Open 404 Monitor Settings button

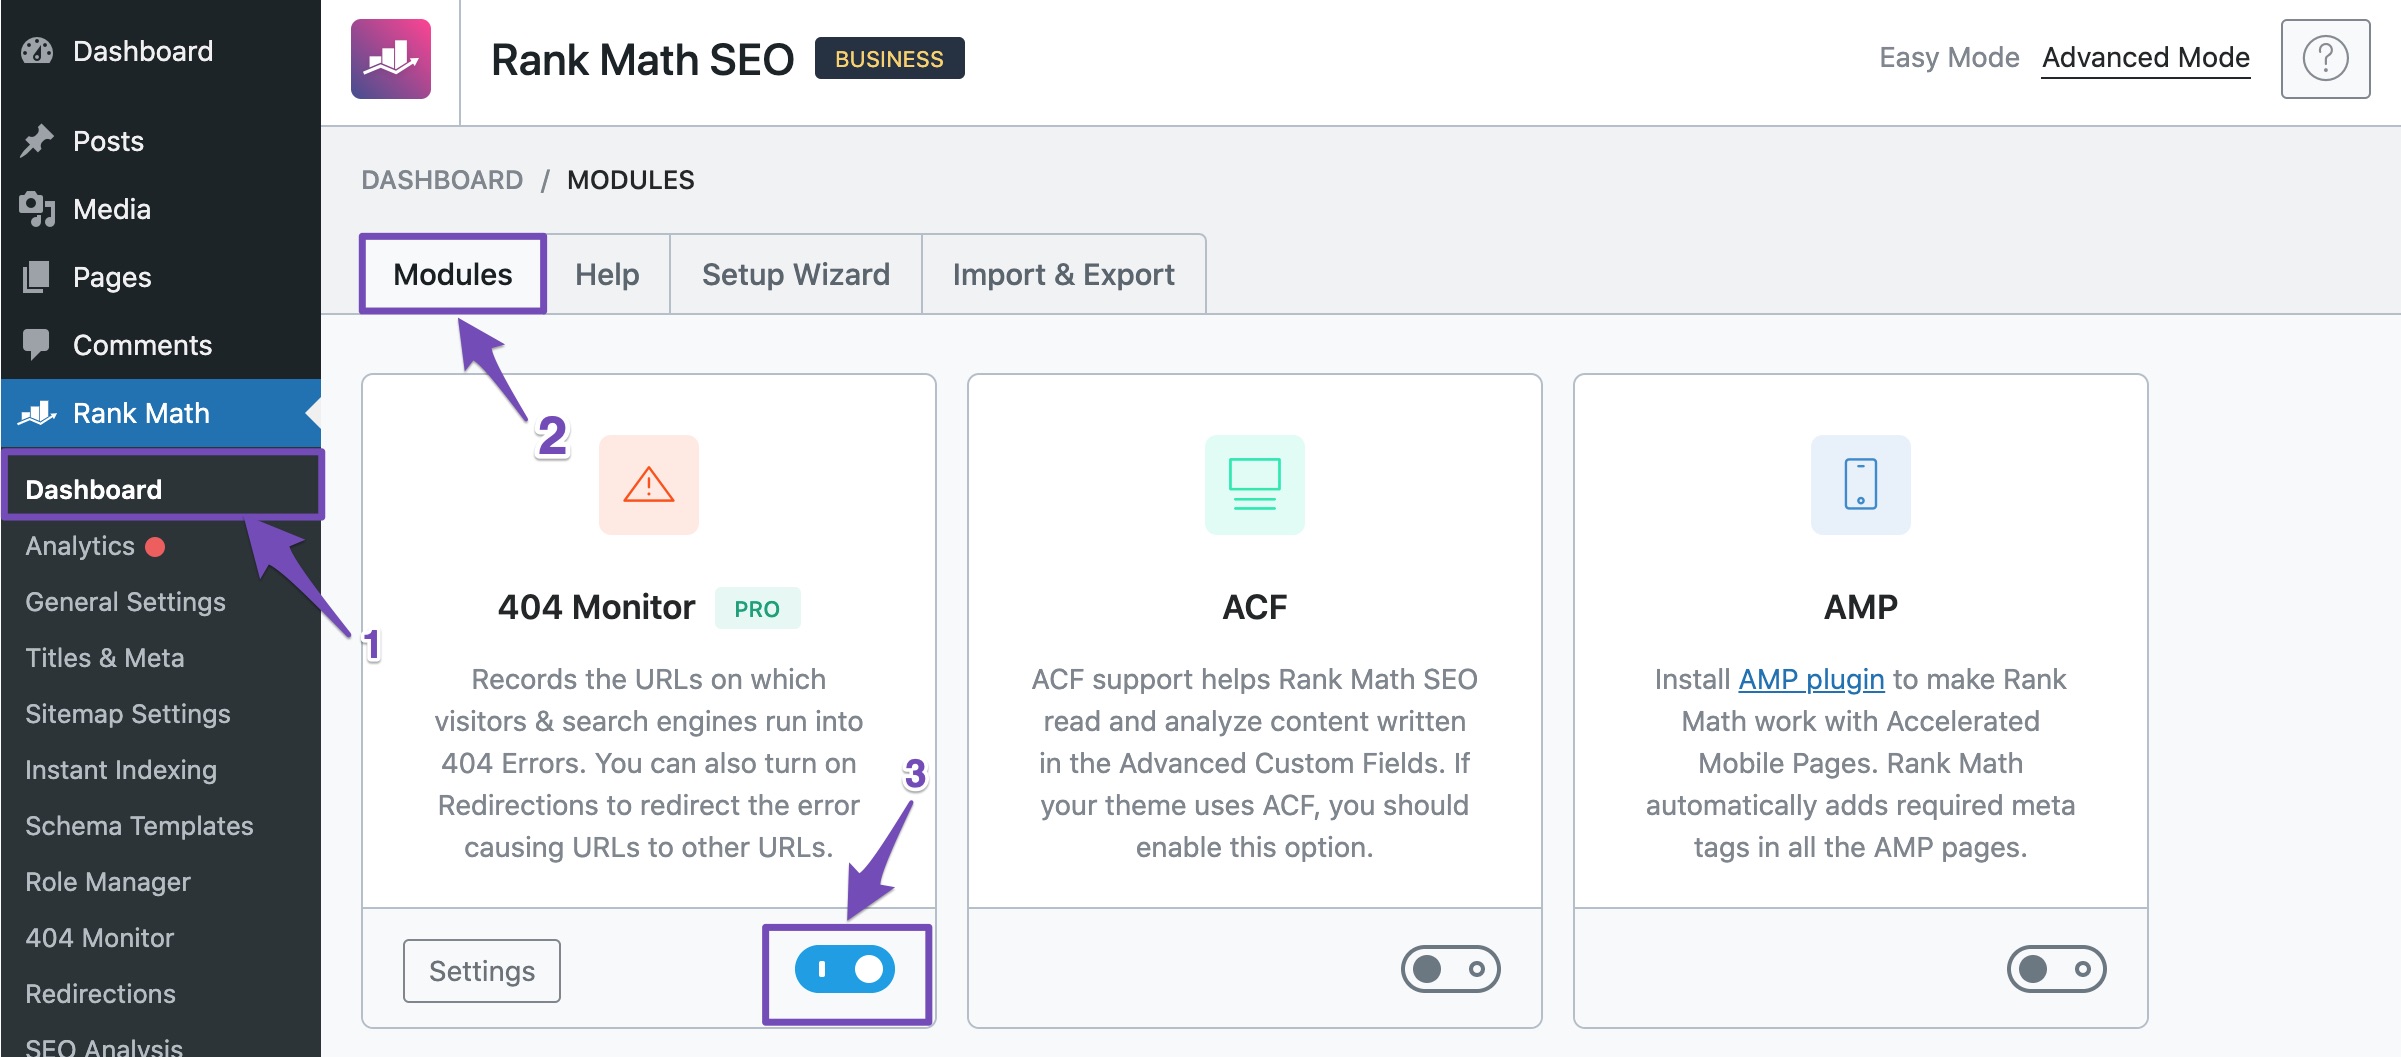pyautogui.click(x=481, y=970)
